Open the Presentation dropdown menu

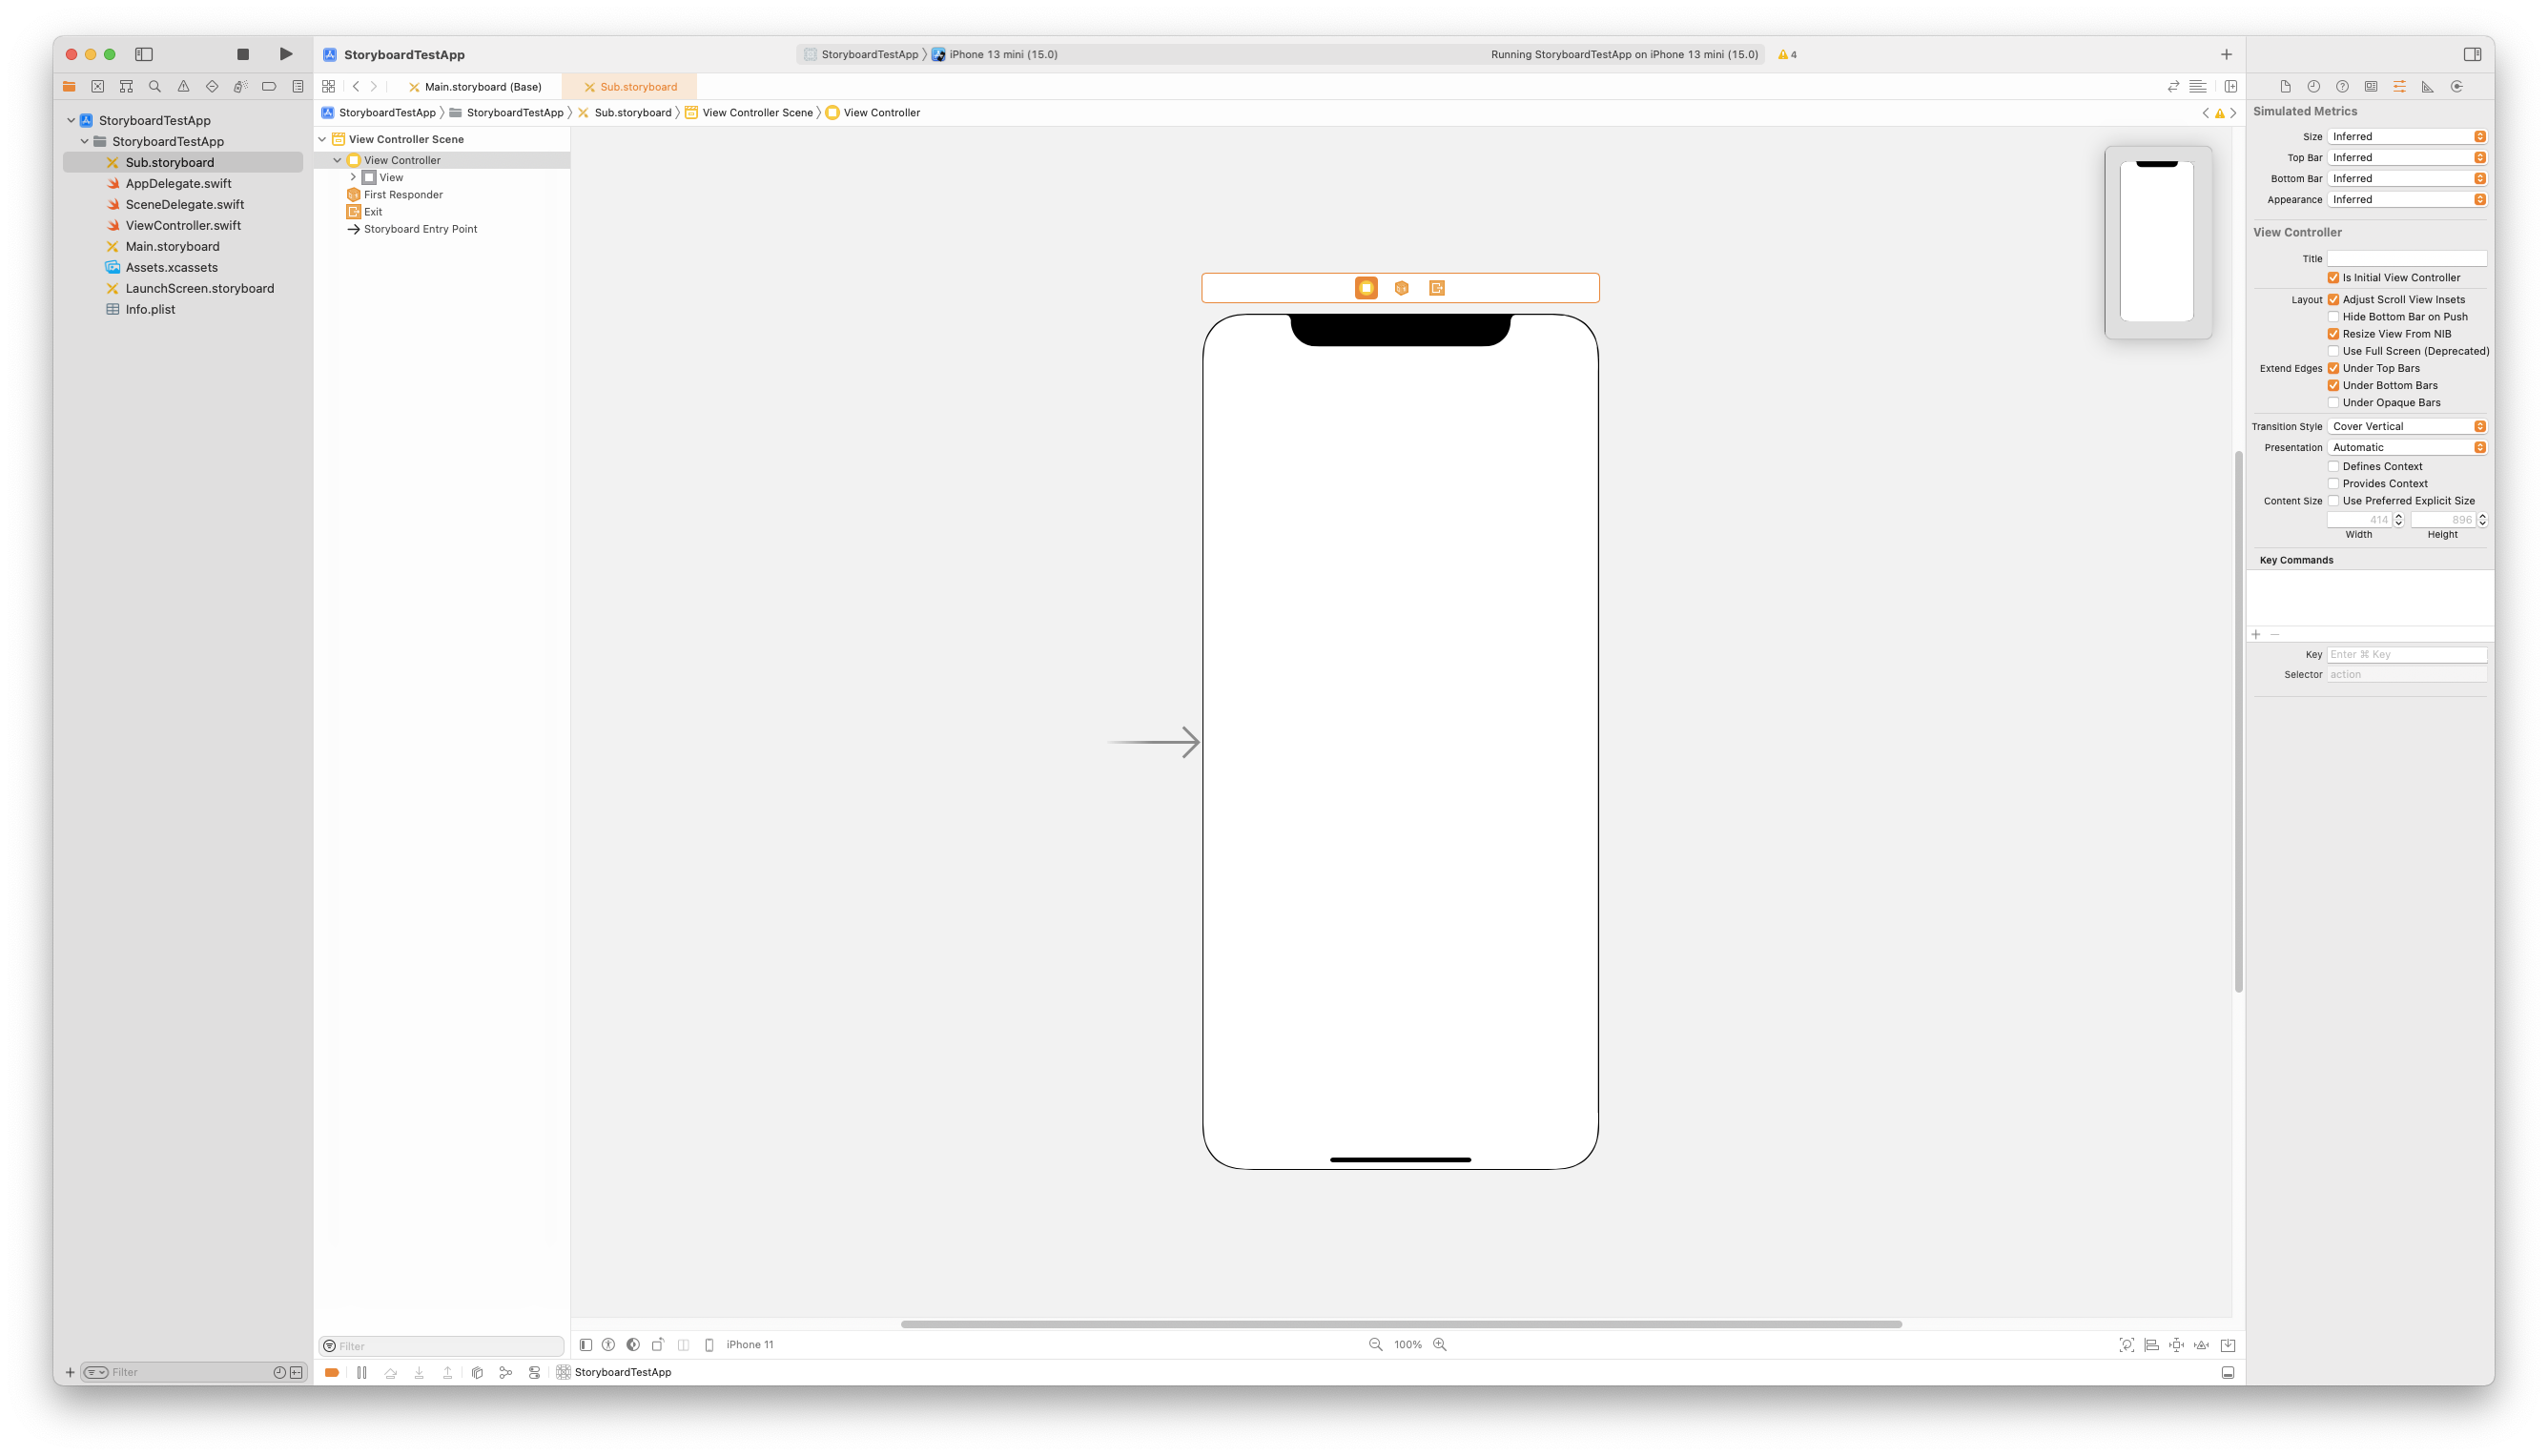pyautogui.click(x=2406, y=448)
